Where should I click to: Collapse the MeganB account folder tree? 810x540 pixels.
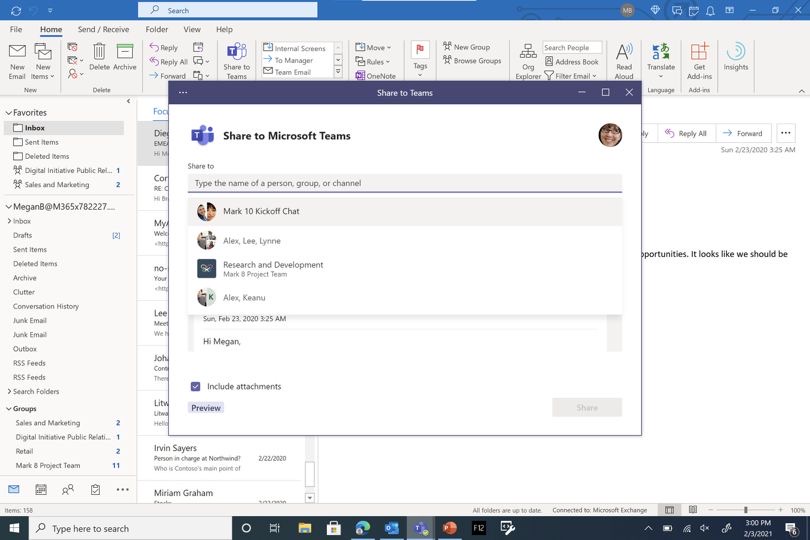click(9, 207)
